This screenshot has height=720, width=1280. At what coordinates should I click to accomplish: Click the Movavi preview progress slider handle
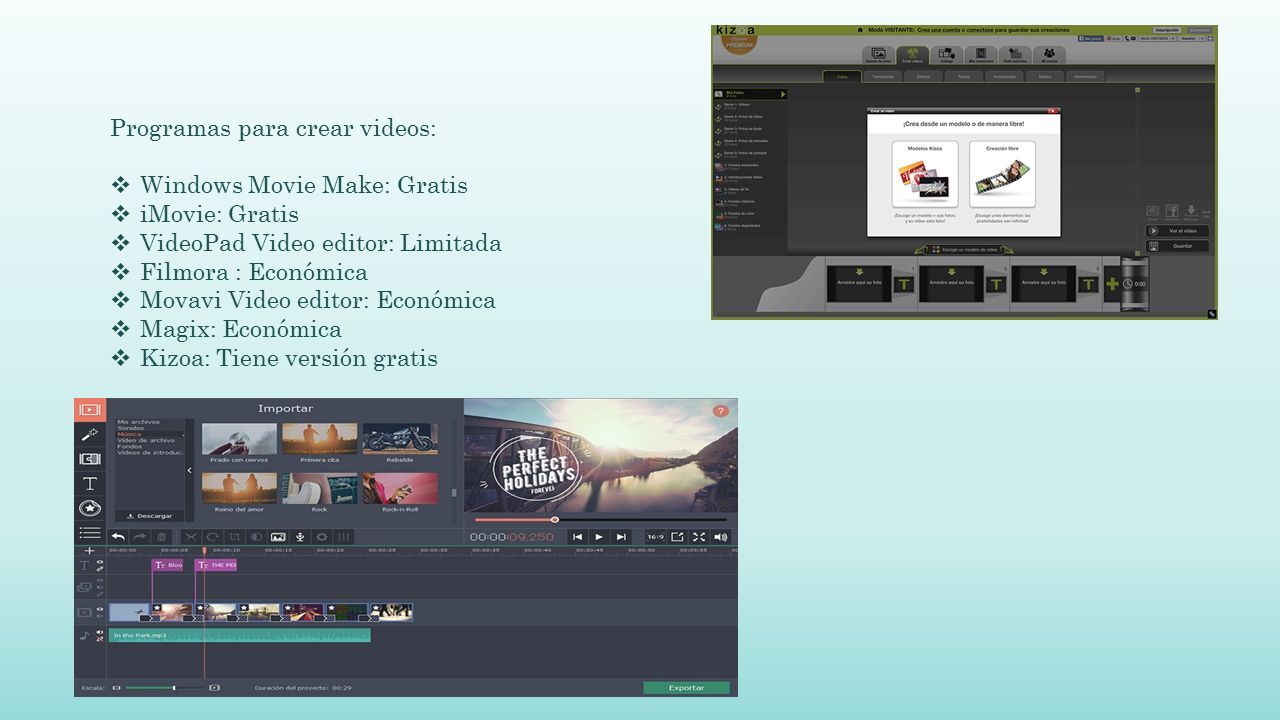[555, 520]
